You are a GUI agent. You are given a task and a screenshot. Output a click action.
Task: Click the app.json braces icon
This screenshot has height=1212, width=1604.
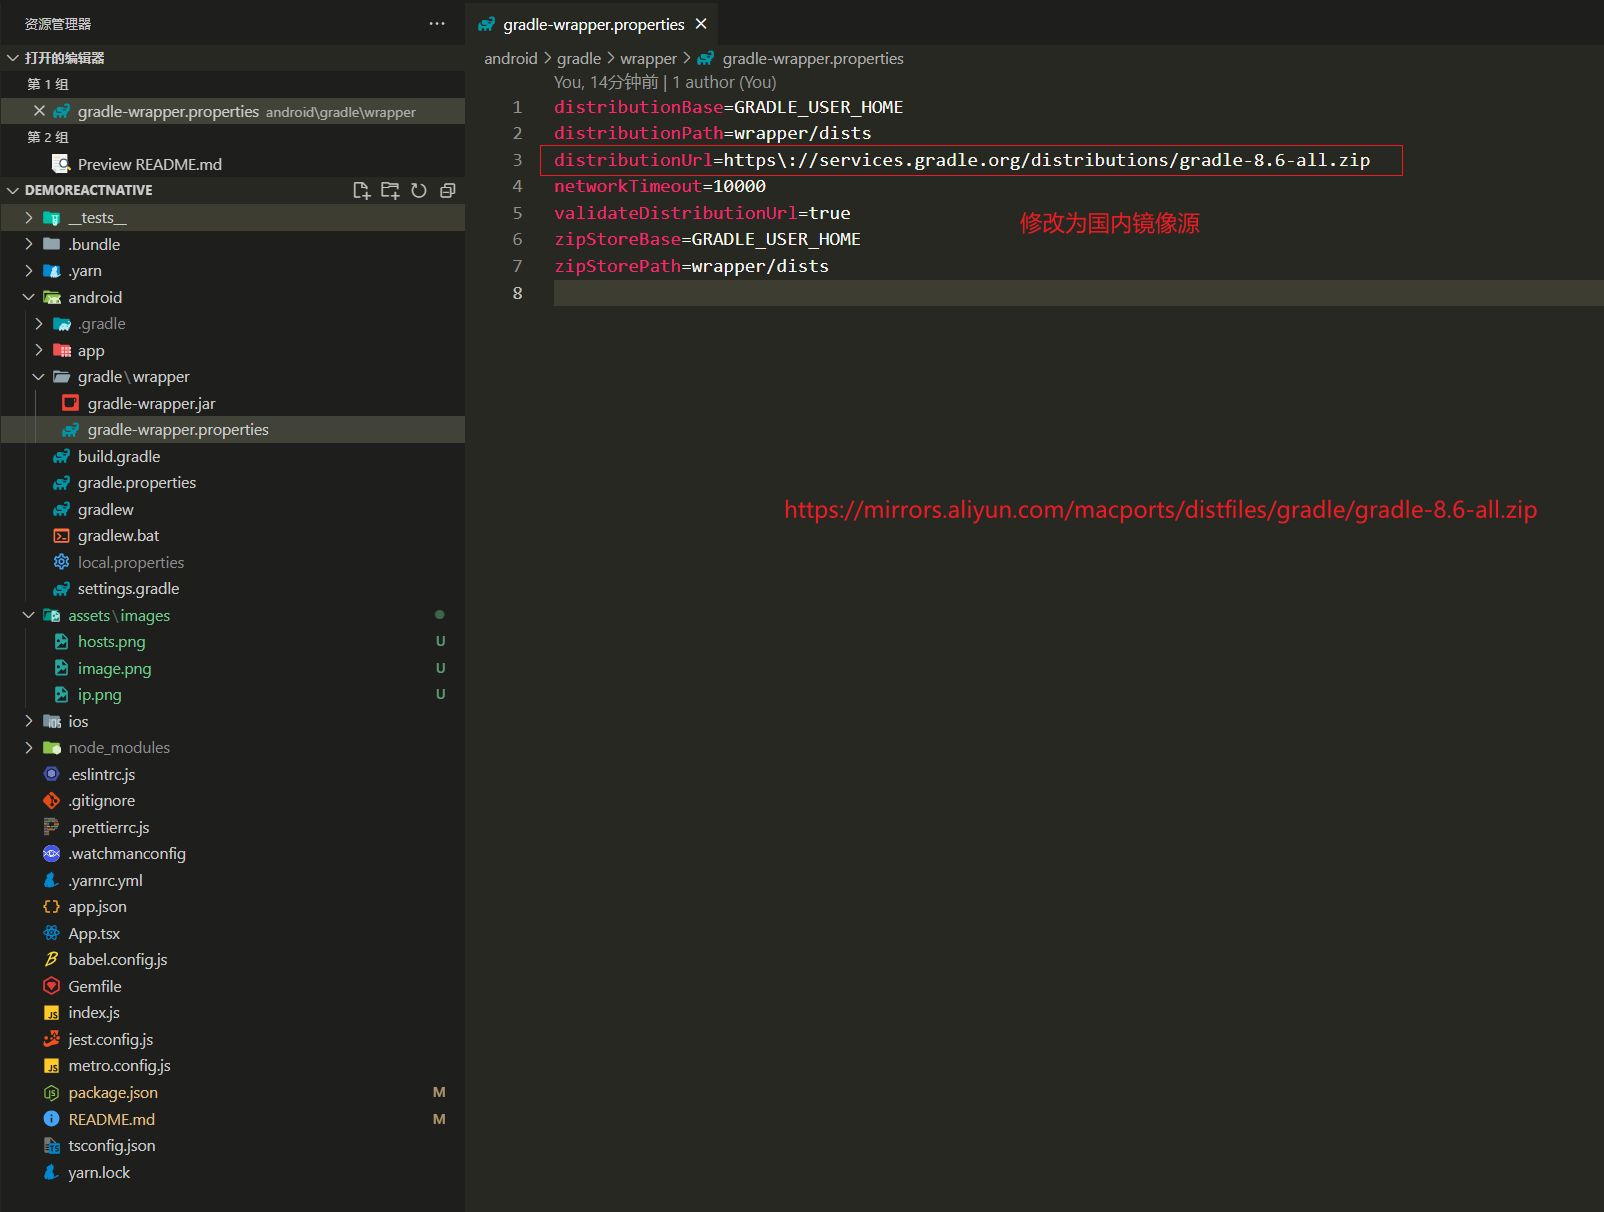[52, 907]
